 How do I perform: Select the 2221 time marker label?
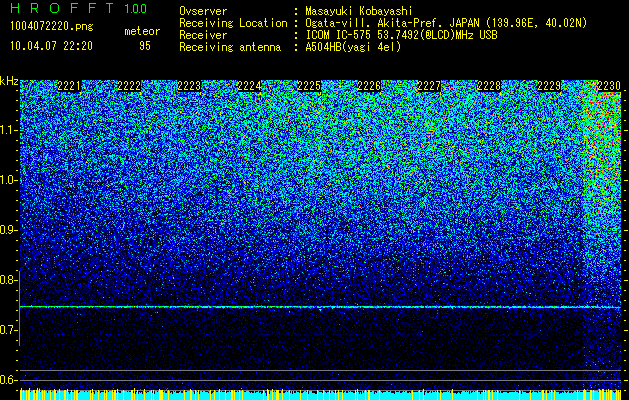[69, 86]
